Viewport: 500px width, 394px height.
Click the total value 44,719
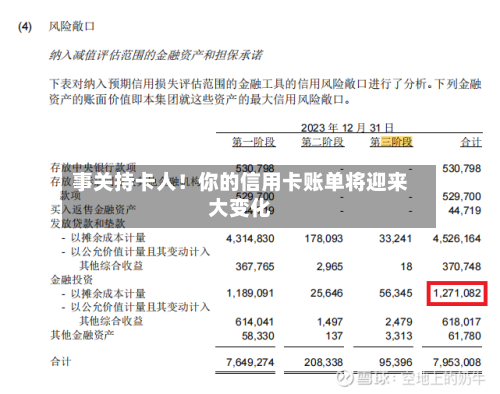click(x=465, y=210)
